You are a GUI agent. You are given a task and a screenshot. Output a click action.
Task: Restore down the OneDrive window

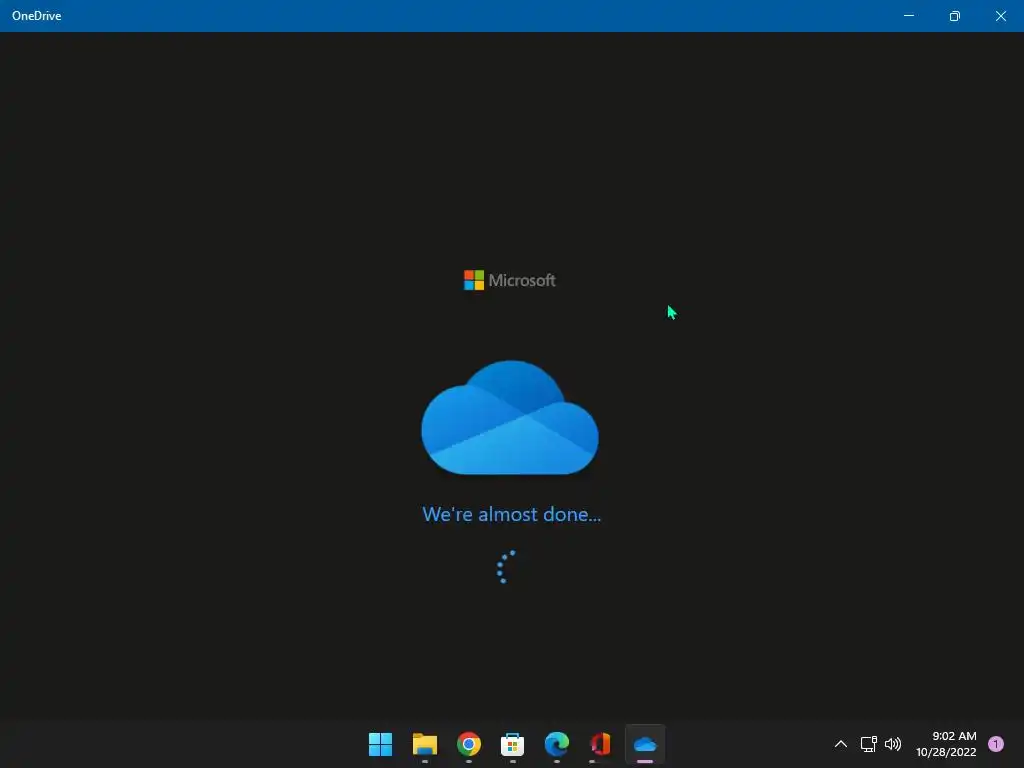point(955,16)
